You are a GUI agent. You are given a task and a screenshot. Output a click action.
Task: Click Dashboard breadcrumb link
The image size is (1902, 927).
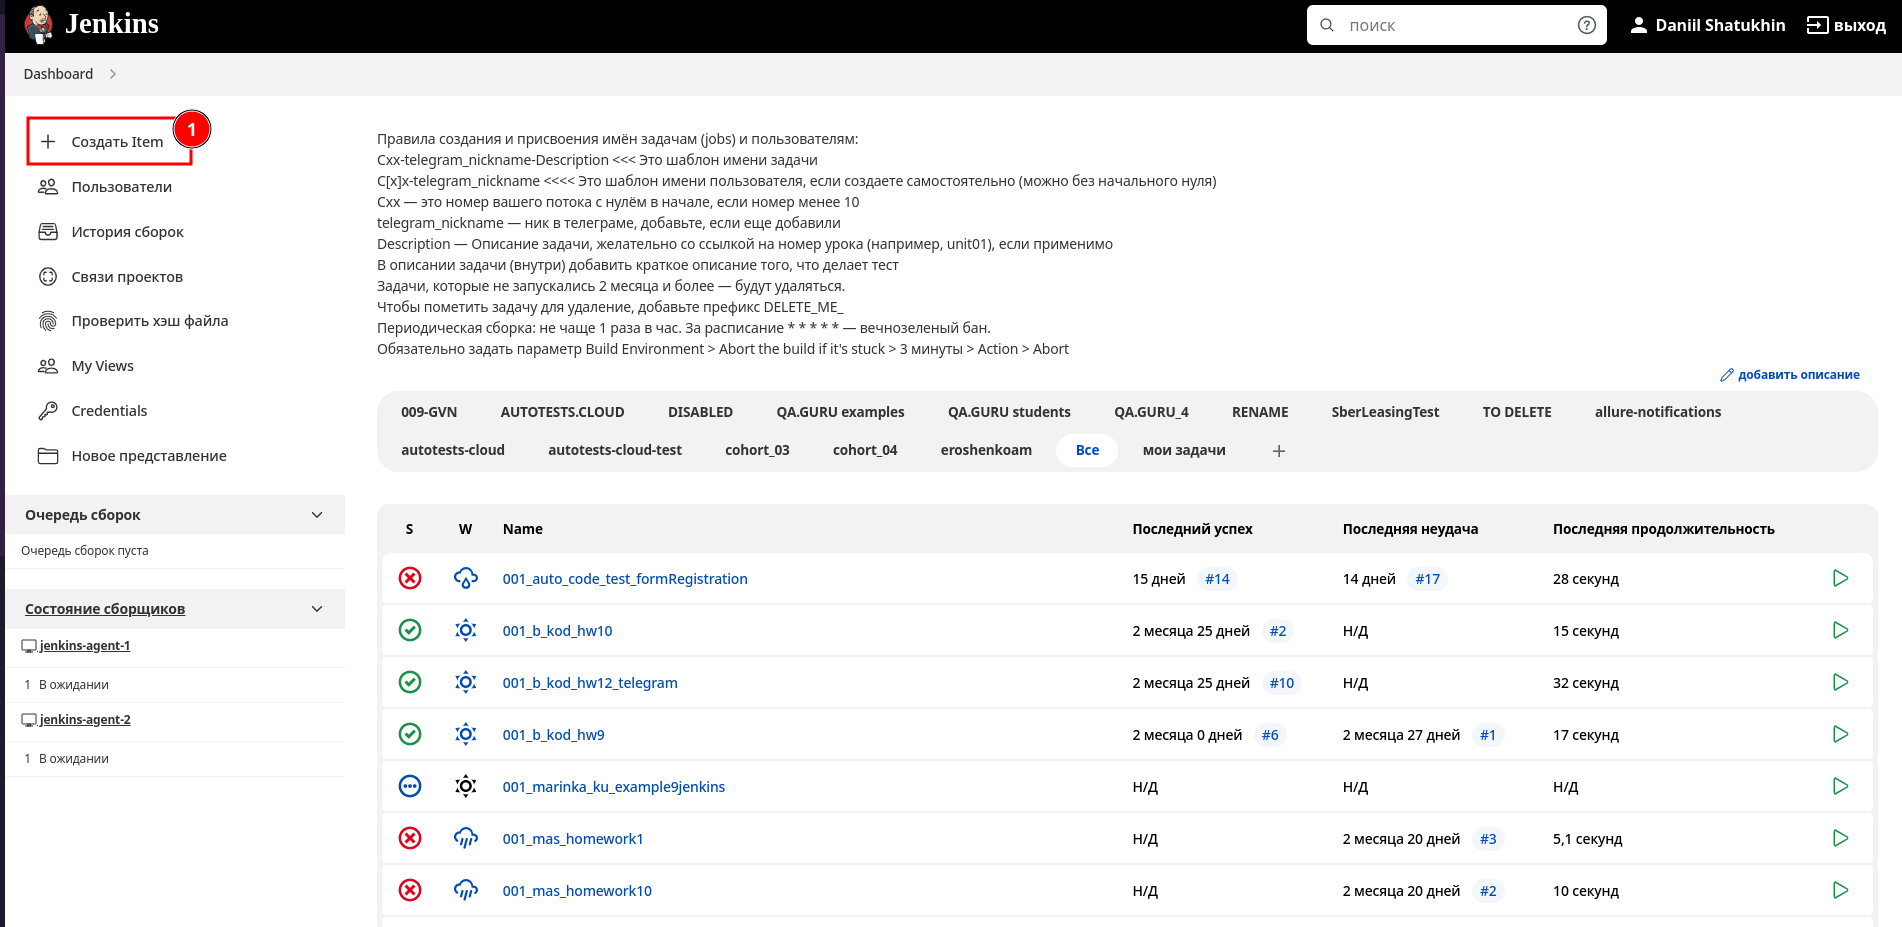(x=58, y=74)
